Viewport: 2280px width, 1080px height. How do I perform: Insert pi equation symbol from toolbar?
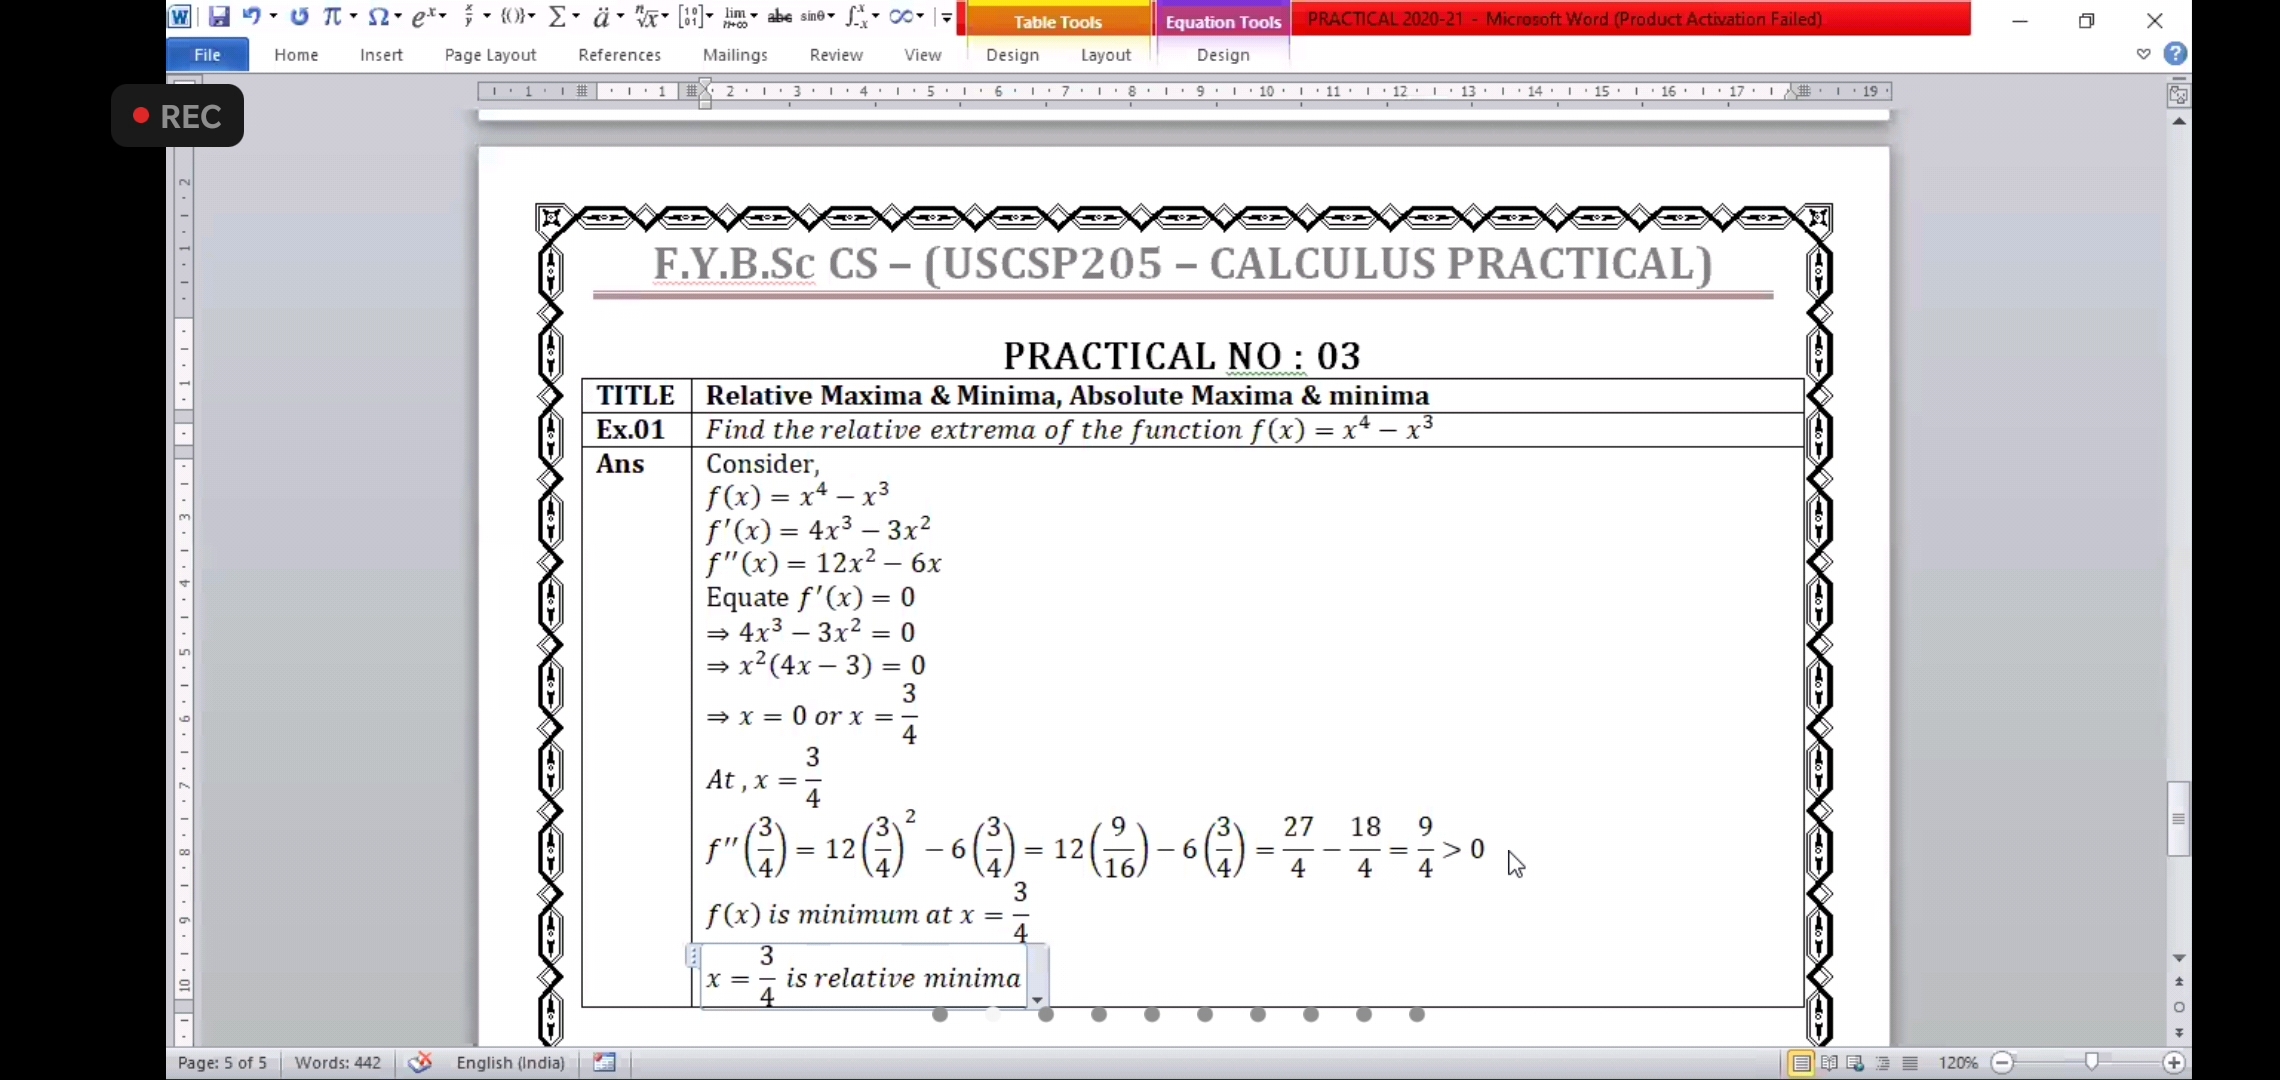click(x=332, y=17)
